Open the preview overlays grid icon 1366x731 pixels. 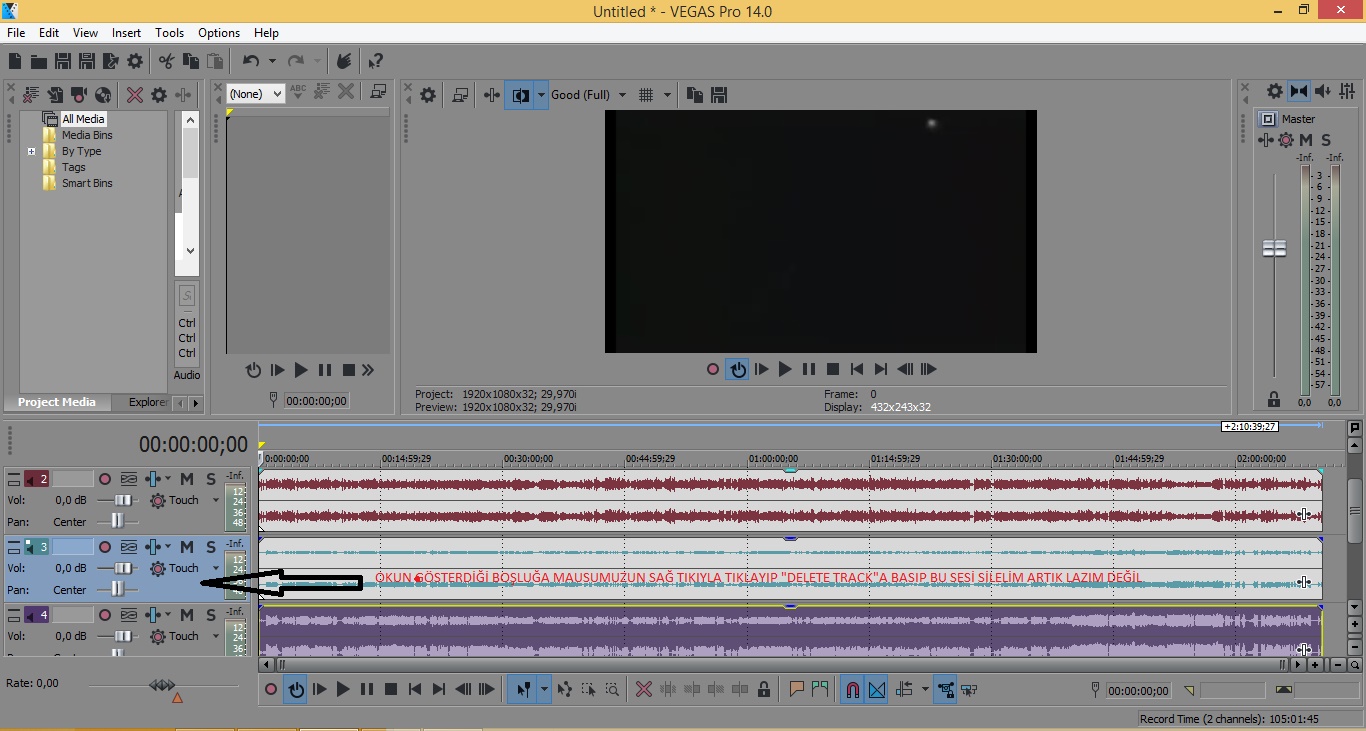(646, 95)
